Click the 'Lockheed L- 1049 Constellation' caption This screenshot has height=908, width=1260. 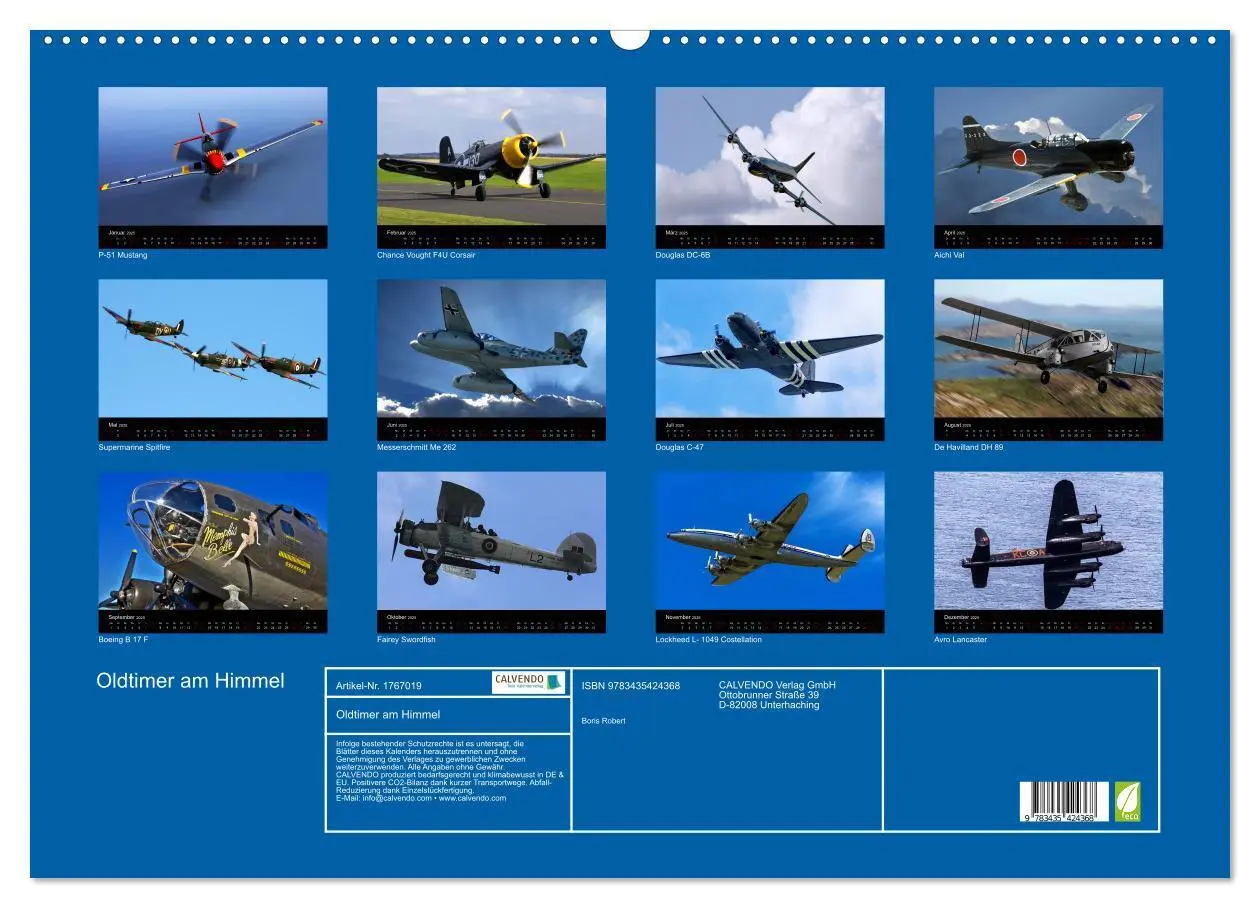[x=709, y=639]
